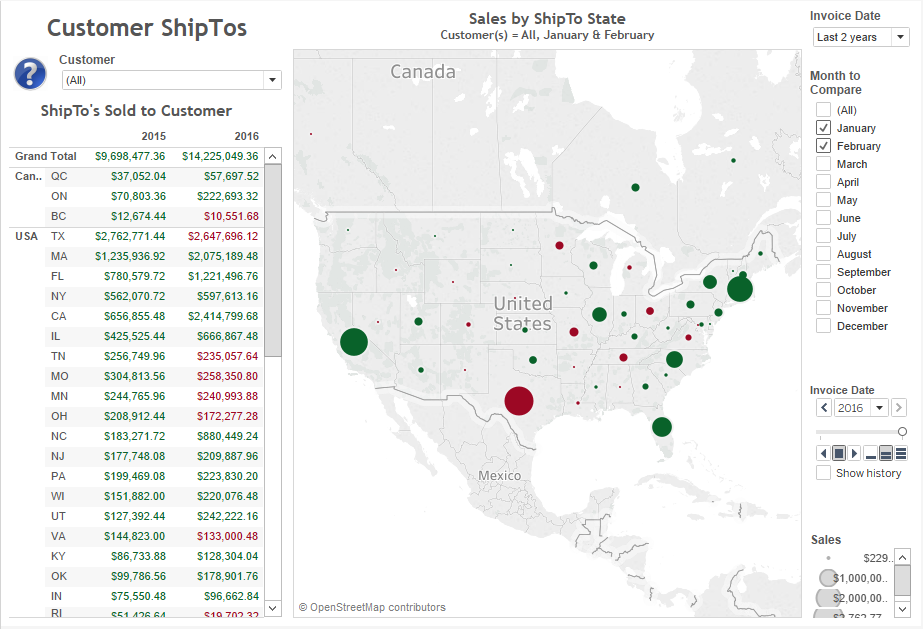Open the 2016 year dropdown
The height and width of the screenshot is (629, 923).
click(x=861, y=408)
